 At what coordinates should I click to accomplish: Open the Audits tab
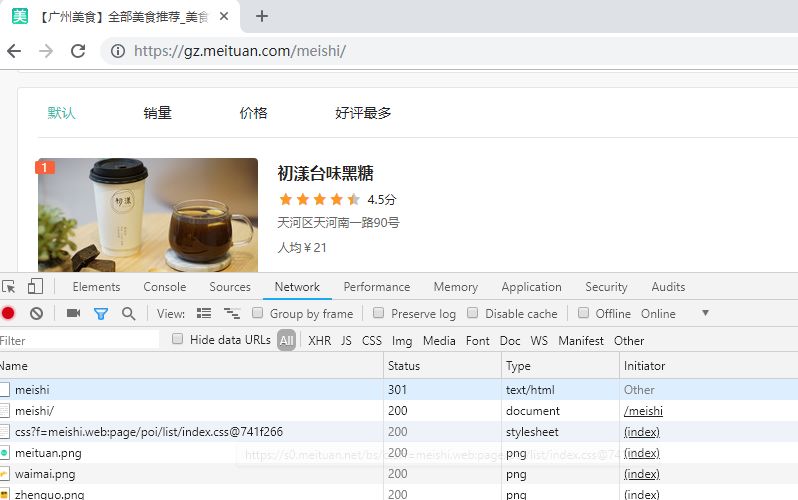[668, 287]
